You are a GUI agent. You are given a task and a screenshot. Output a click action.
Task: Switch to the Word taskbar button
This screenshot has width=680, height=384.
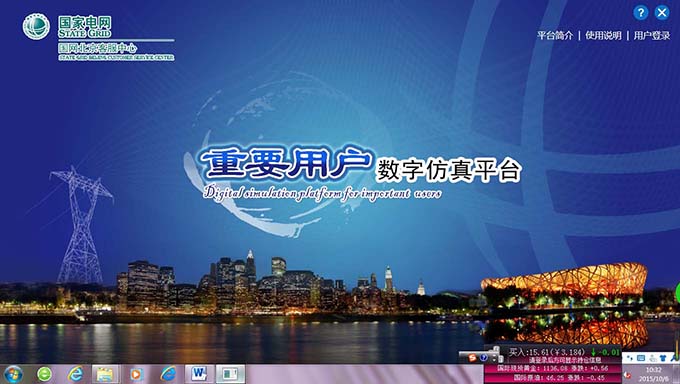click(199, 374)
